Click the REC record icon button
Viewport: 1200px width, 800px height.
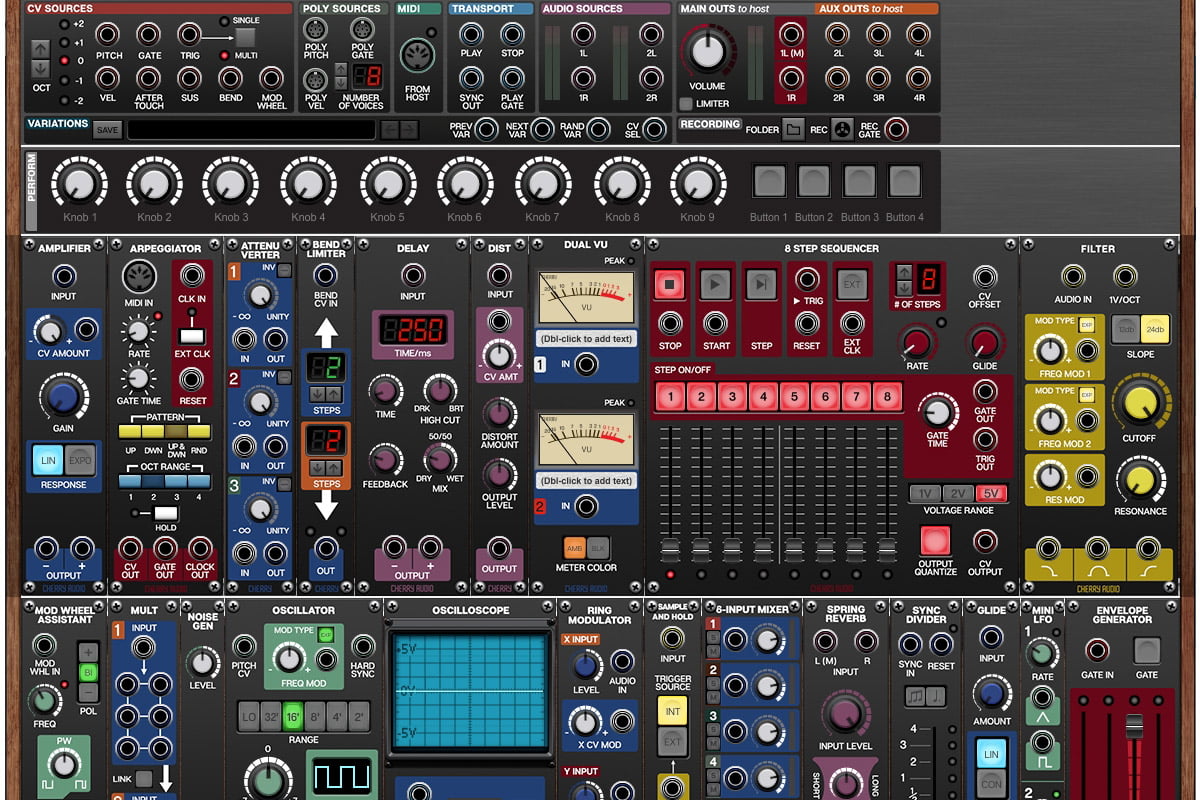pos(843,130)
